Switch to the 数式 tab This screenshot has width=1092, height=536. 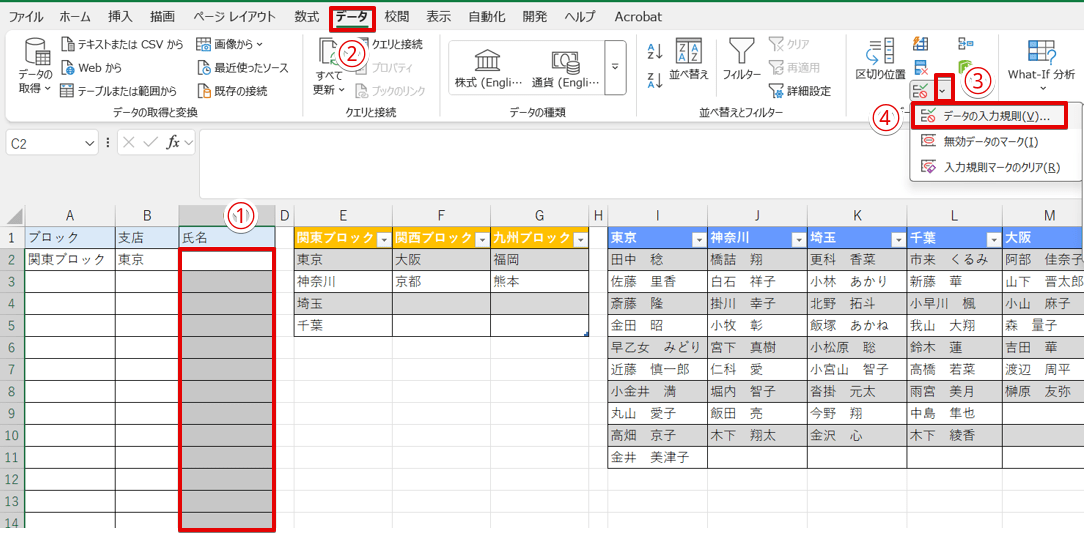(306, 17)
